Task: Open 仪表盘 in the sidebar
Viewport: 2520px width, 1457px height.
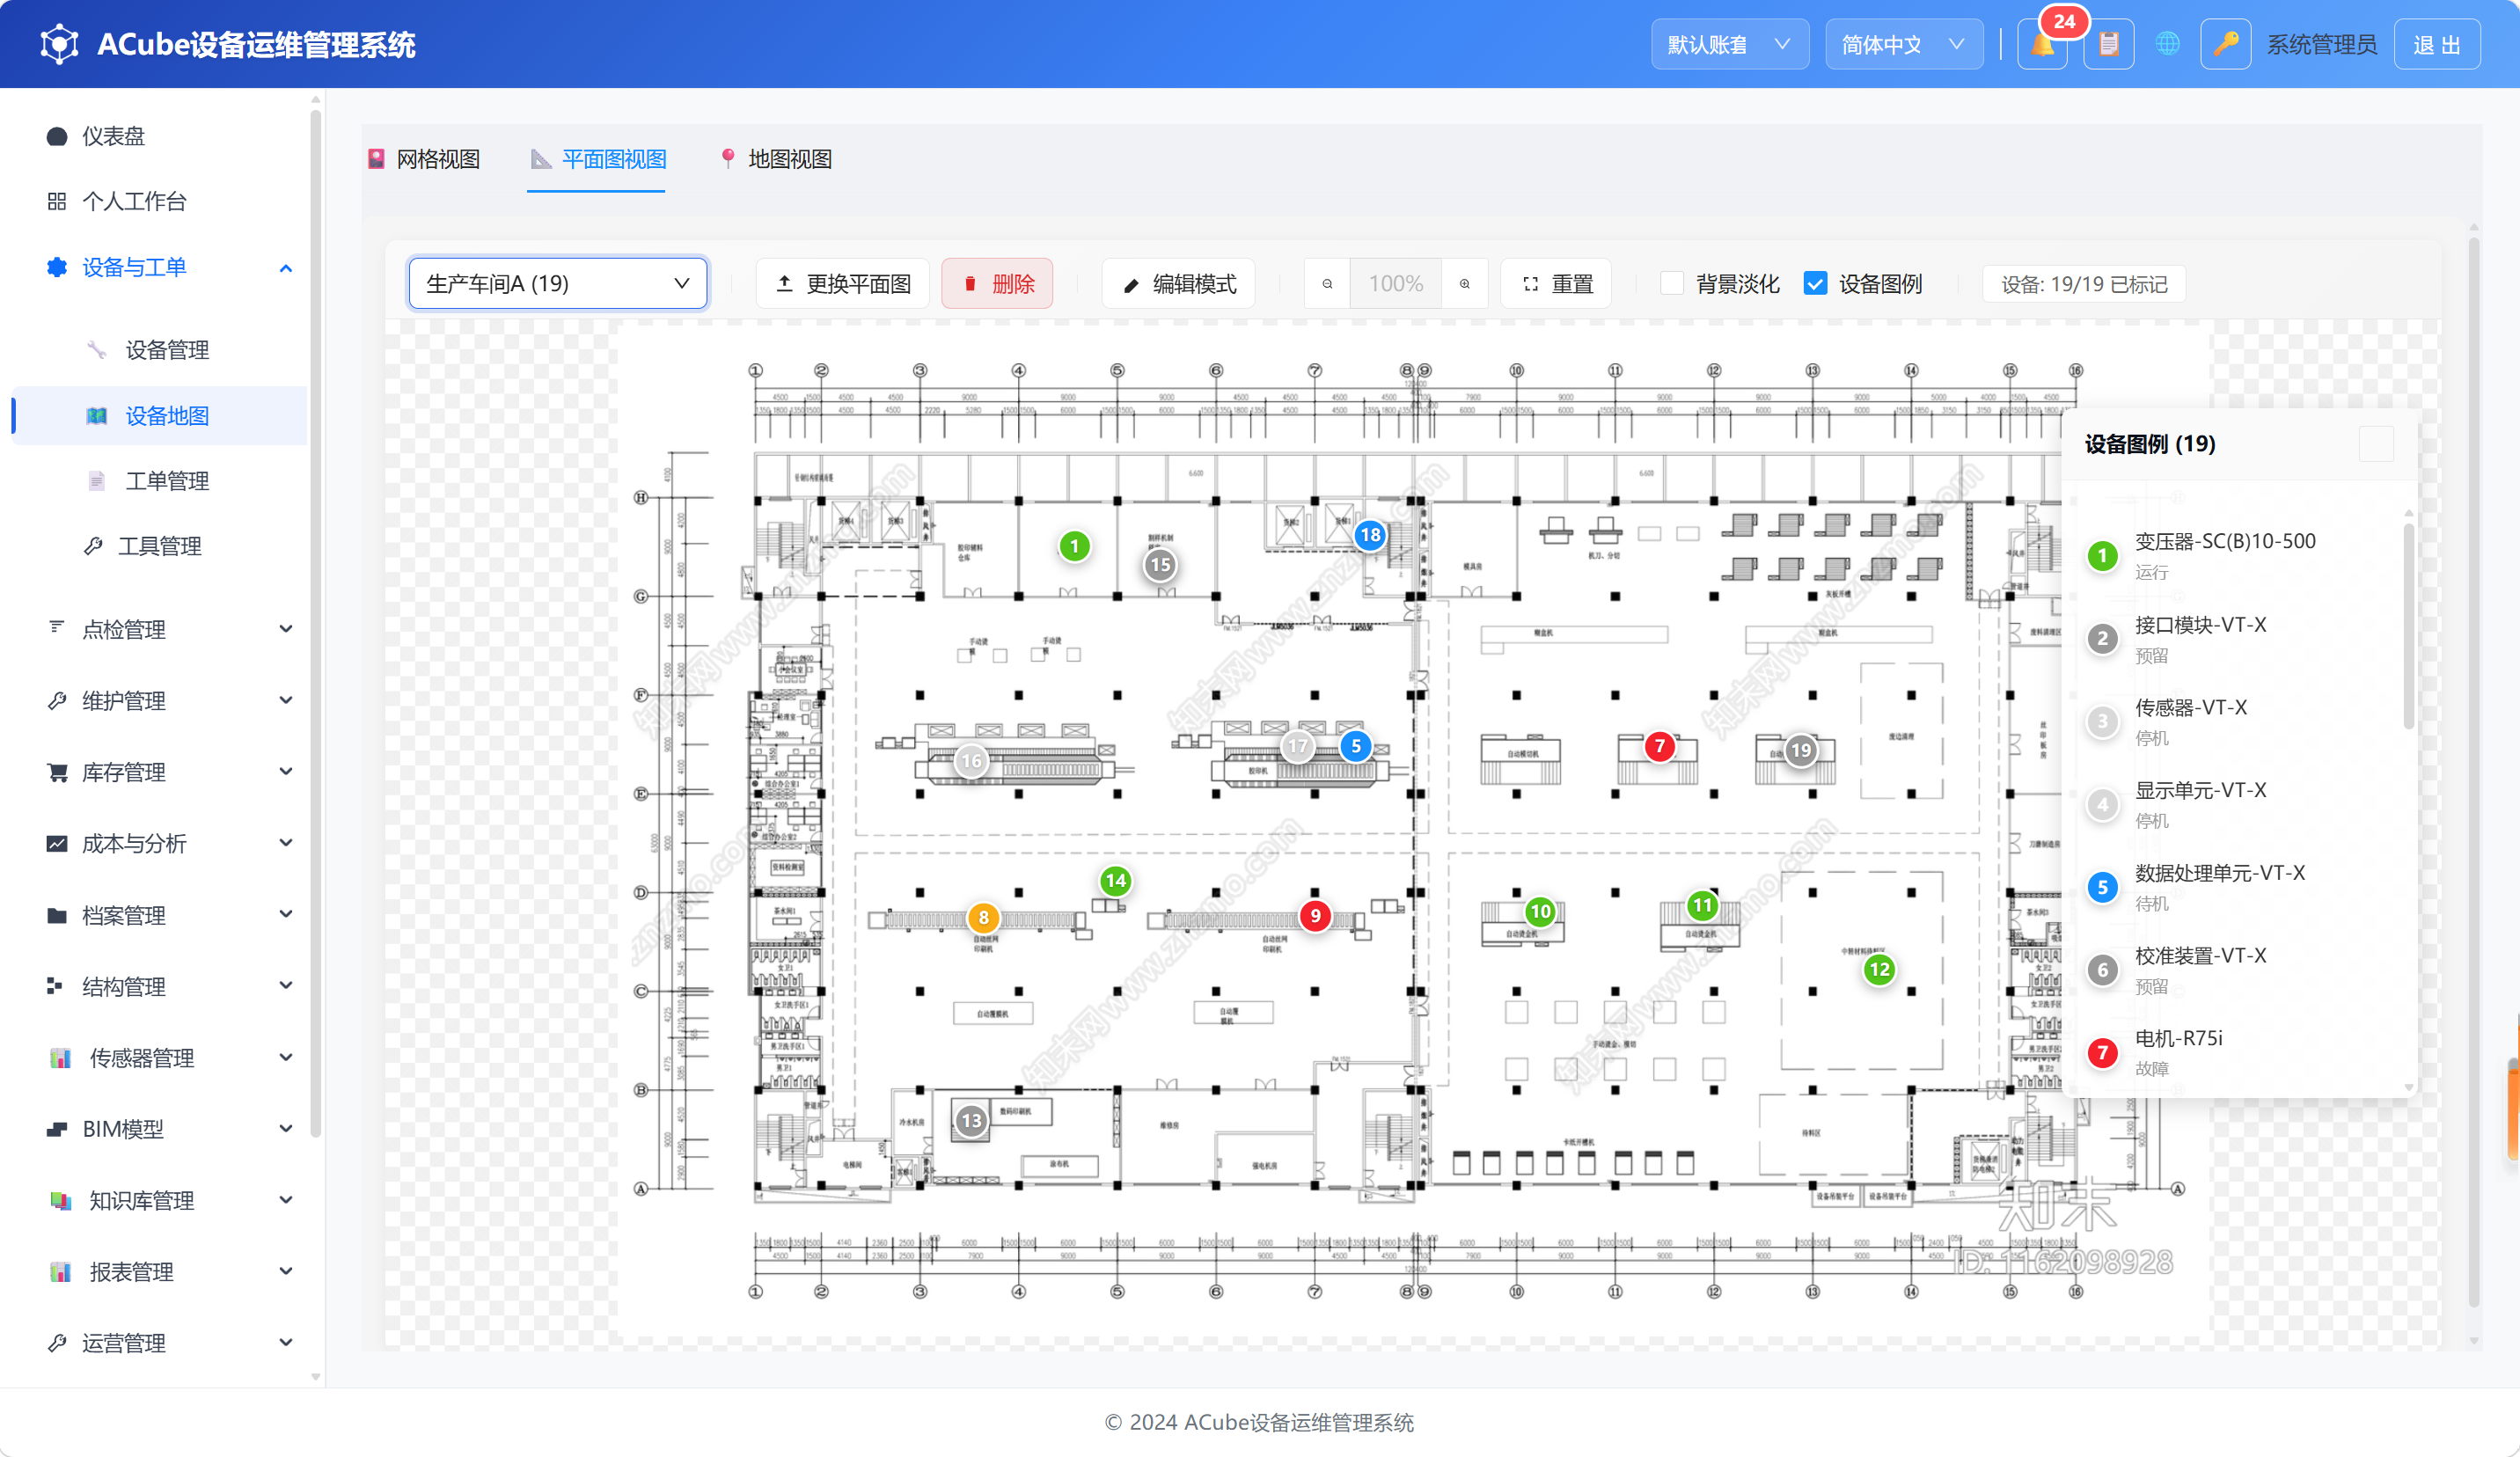Action: pyautogui.click(x=160, y=136)
